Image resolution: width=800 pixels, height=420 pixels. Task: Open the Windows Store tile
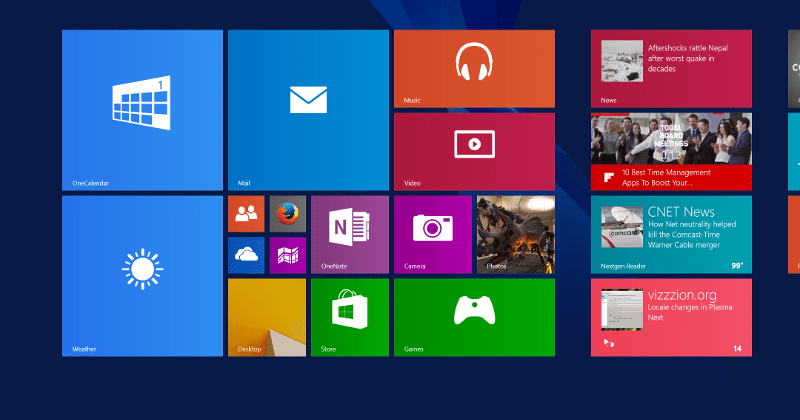[x=349, y=317]
